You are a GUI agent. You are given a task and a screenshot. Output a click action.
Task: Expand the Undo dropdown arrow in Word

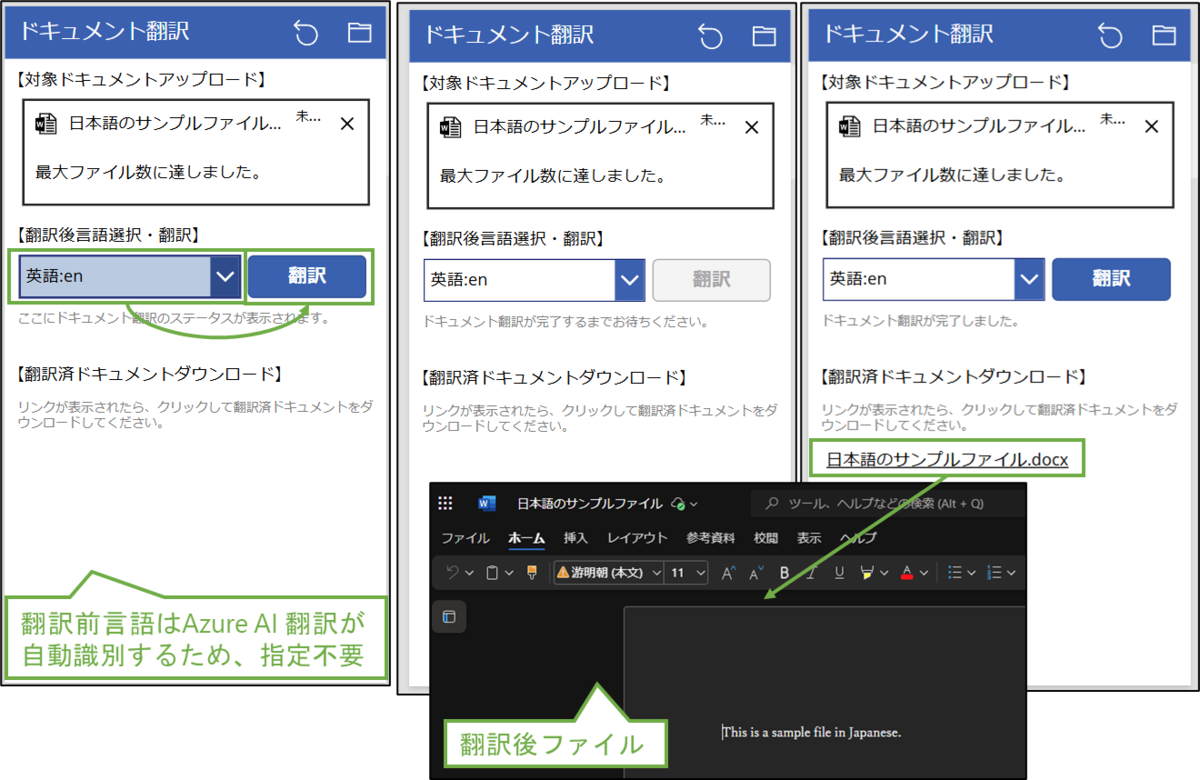pyautogui.click(x=470, y=573)
